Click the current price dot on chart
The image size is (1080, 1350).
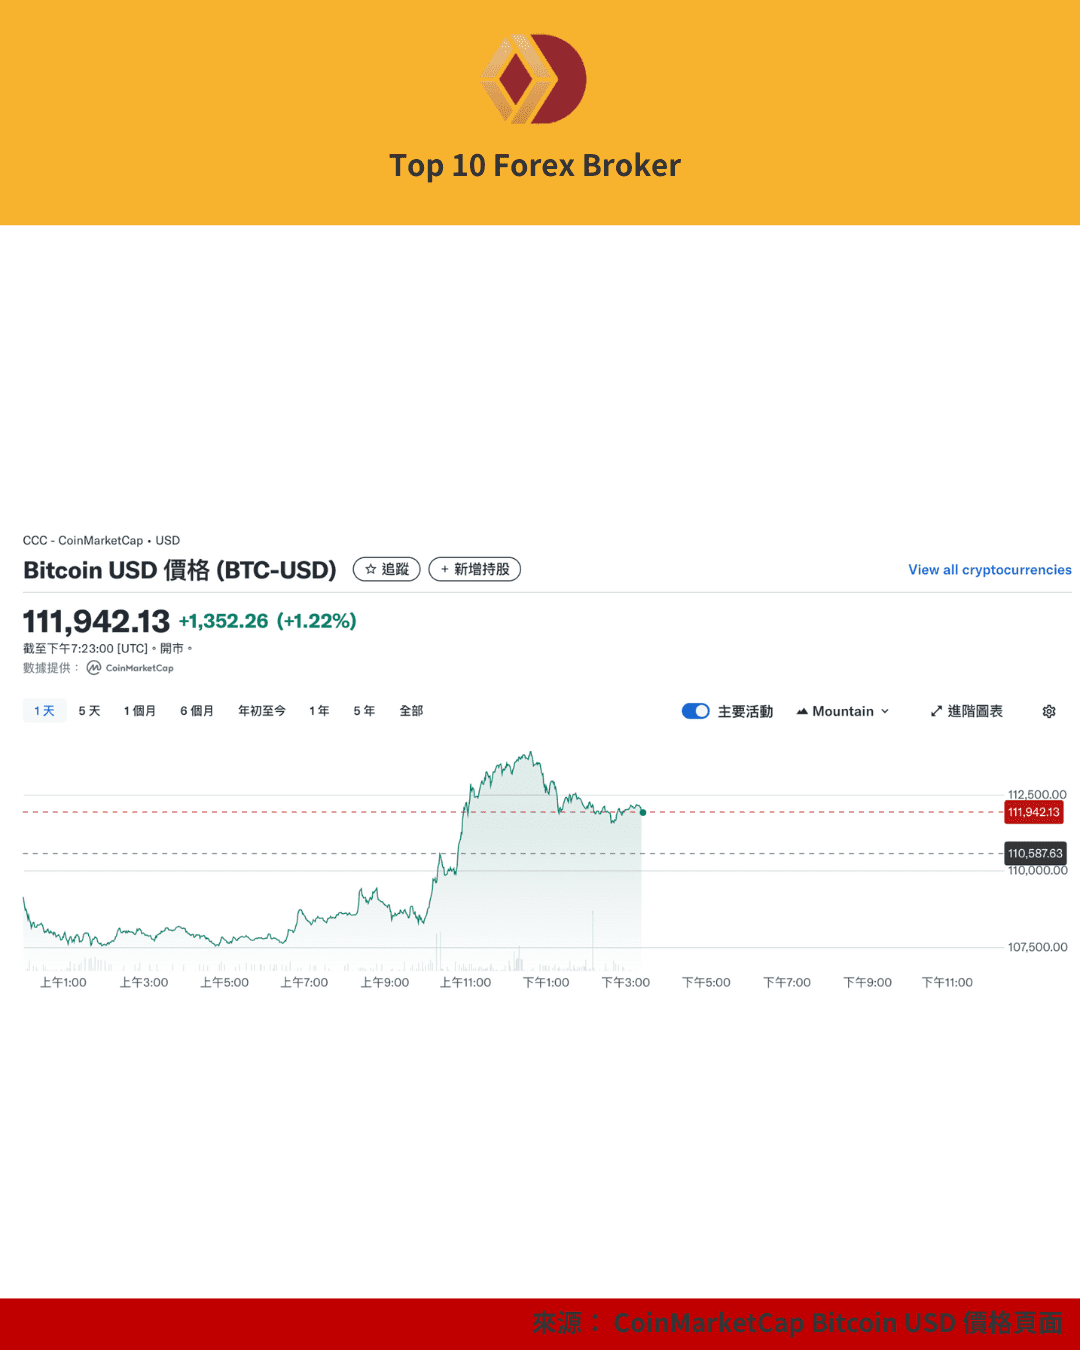[642, 812]
